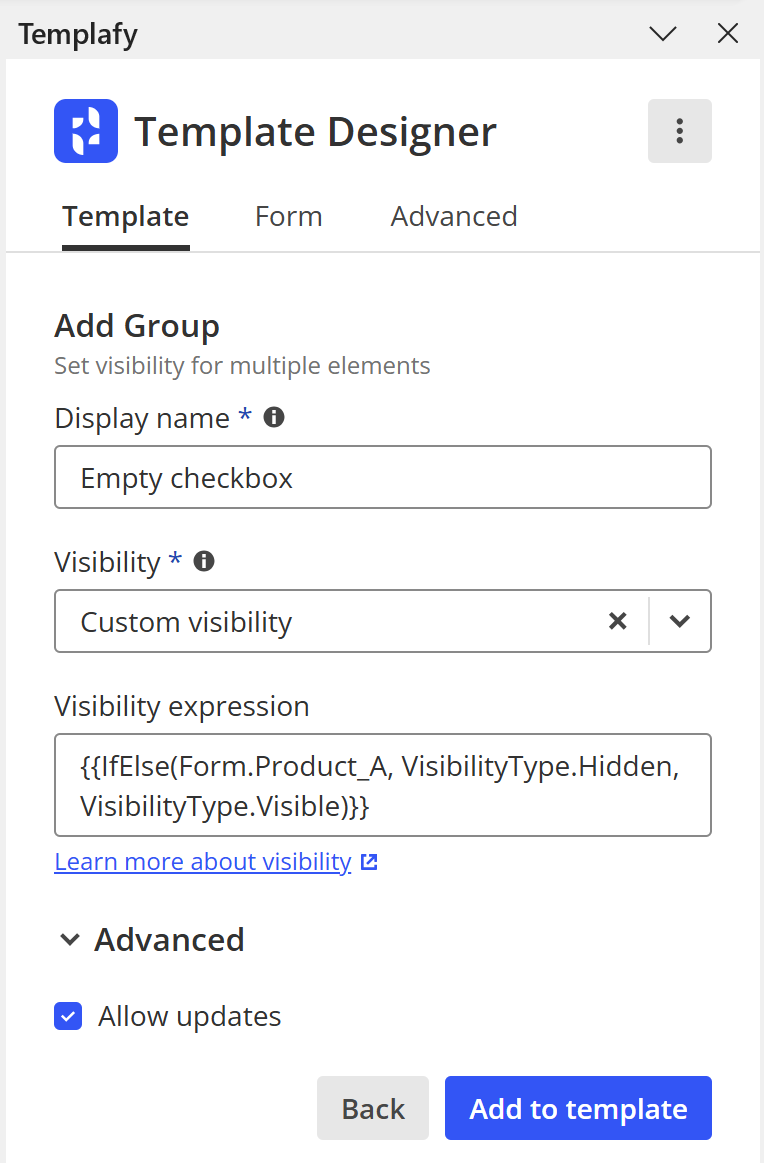Viewport: 764px width, 1163px height.
Task: Switch to the Form tab
Action: 289,217
